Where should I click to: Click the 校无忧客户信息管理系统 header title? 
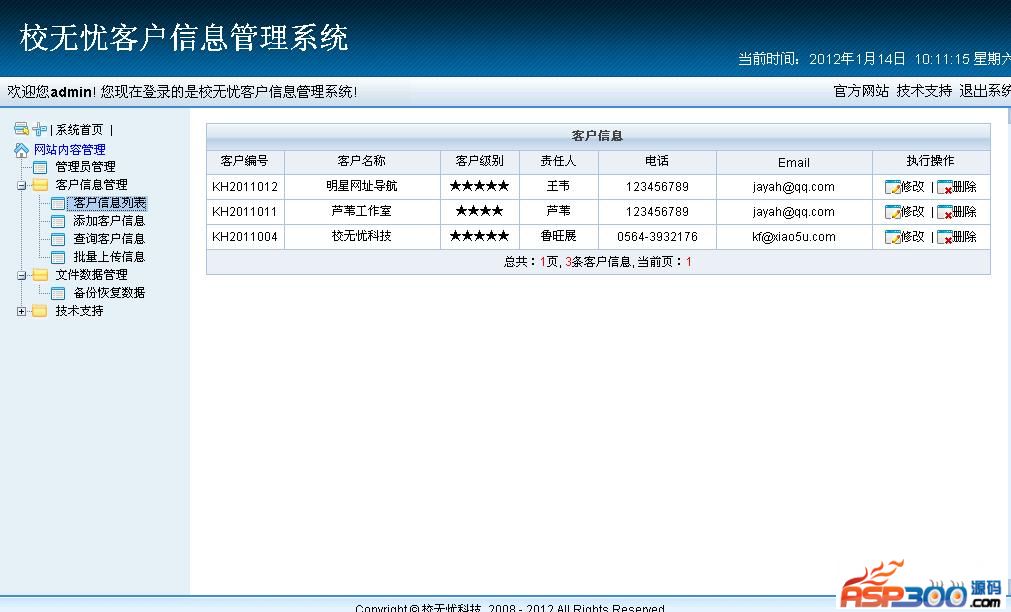point(184,38)
